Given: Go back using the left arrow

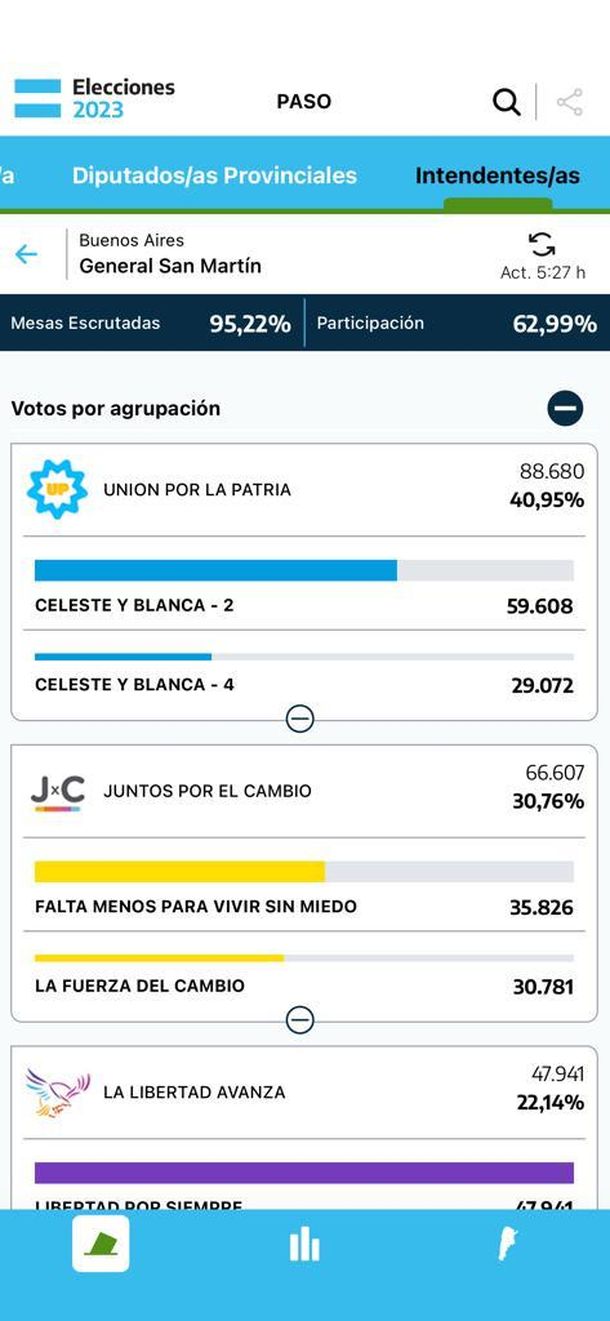Looking at the screenshot, I should (26, 254).
